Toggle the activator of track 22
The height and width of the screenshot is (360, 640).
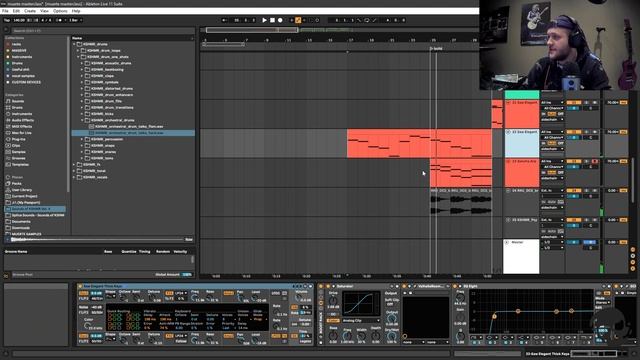point(573,132)
